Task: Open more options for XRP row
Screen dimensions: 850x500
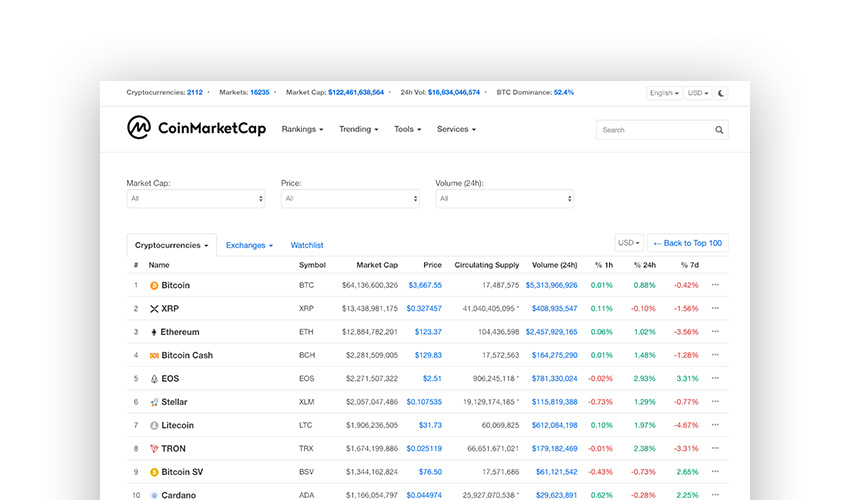Action: point(715,308)
